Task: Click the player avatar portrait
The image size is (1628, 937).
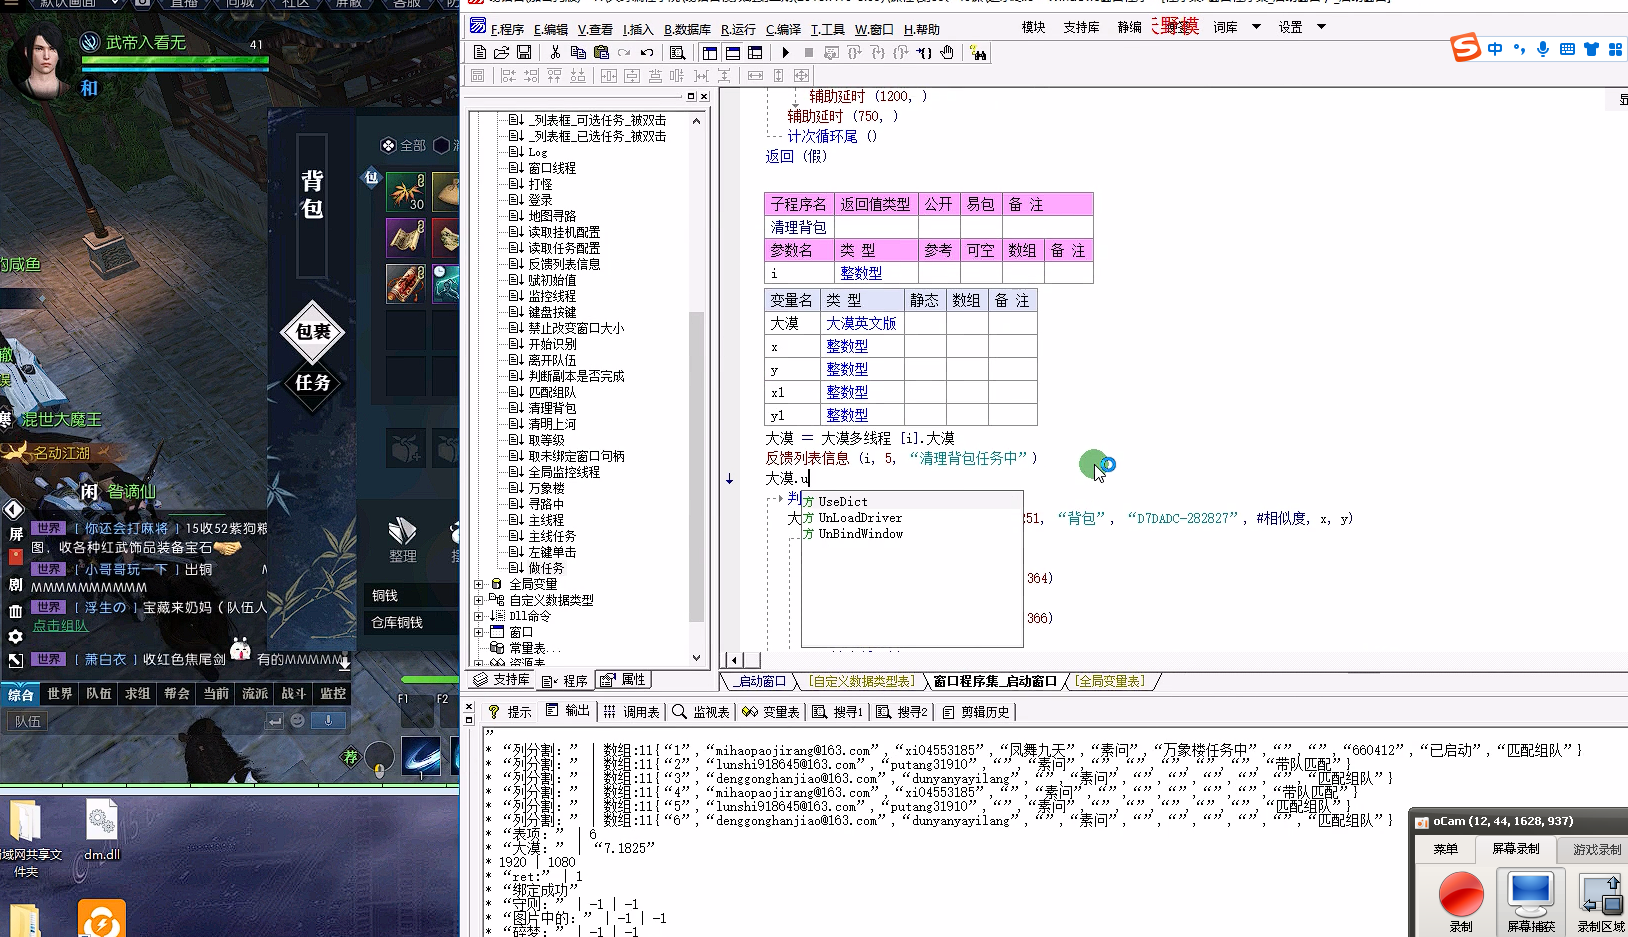Action: pyautogui.click(x=40, y=62)
